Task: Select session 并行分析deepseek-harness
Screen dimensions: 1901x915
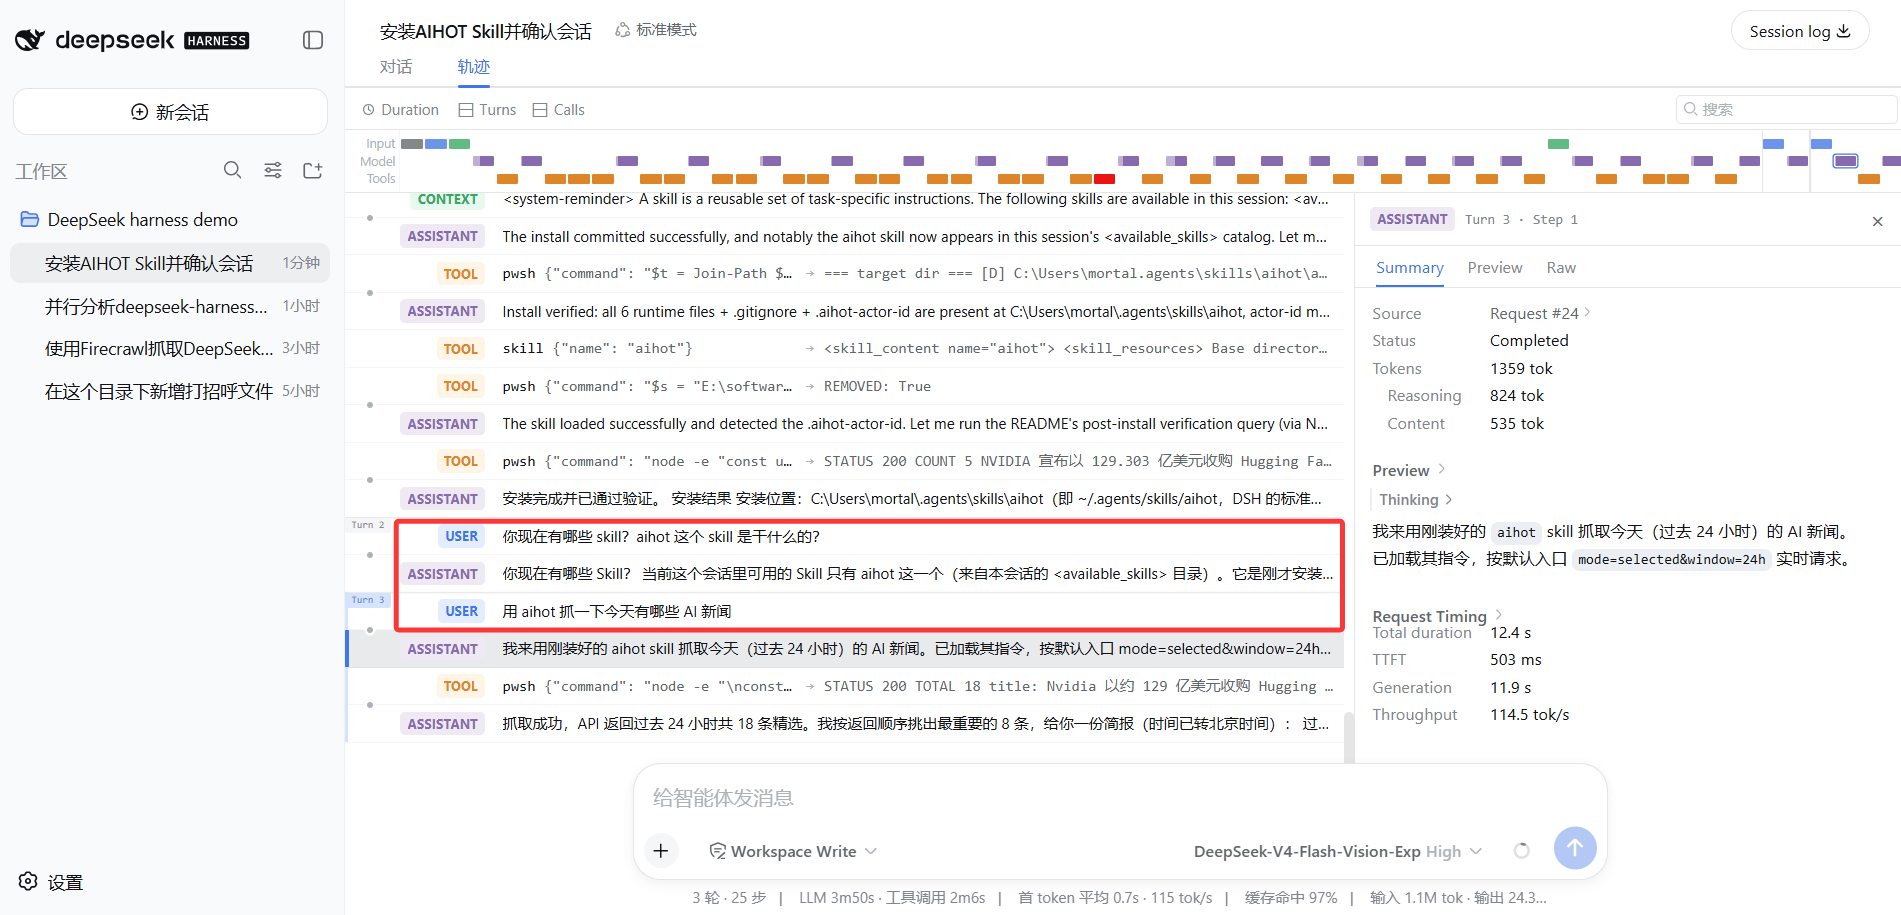Action: click(x=170, y=306)
